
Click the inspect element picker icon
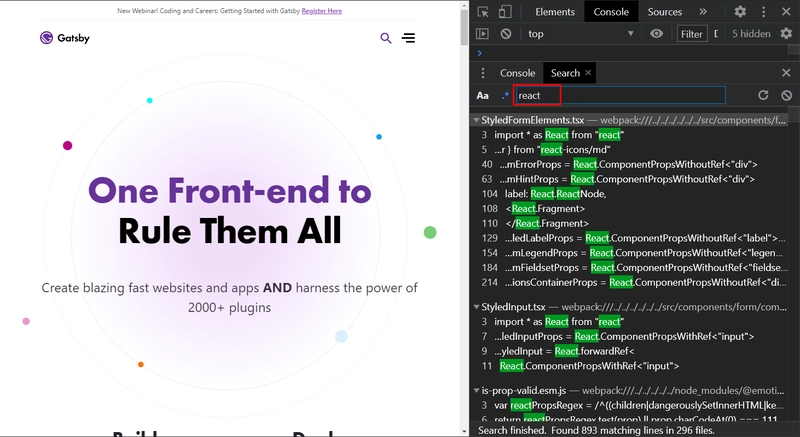[483, 12]
